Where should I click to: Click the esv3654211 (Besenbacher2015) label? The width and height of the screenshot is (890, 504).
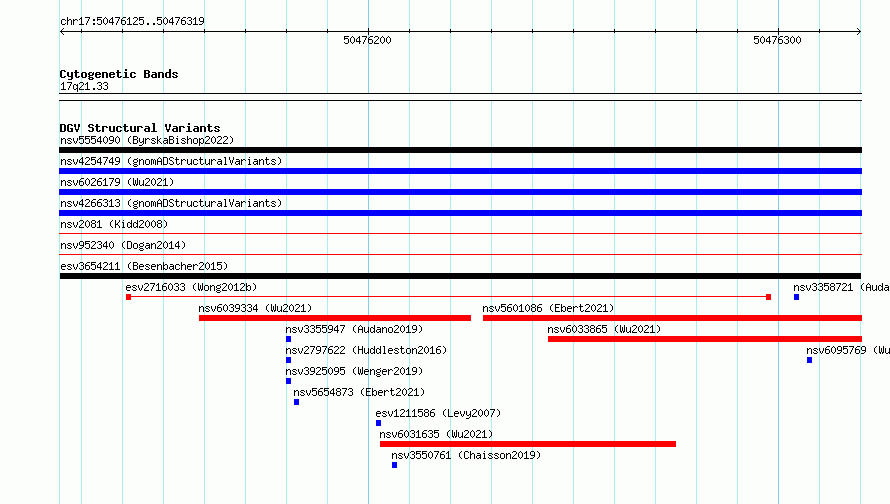[144, 266]
